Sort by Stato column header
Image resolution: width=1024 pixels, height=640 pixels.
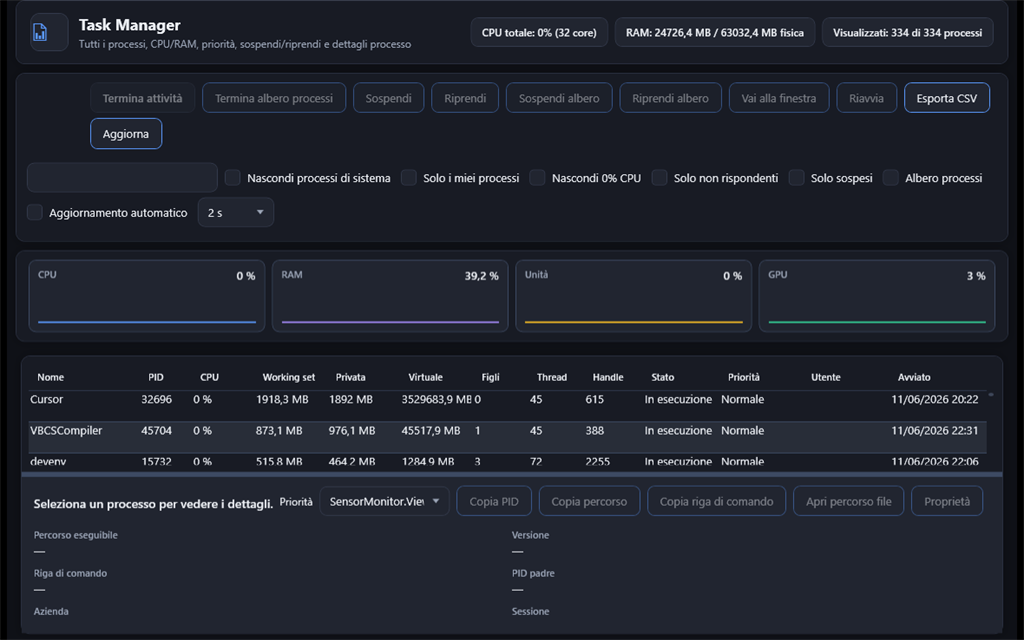click(662, 377)
